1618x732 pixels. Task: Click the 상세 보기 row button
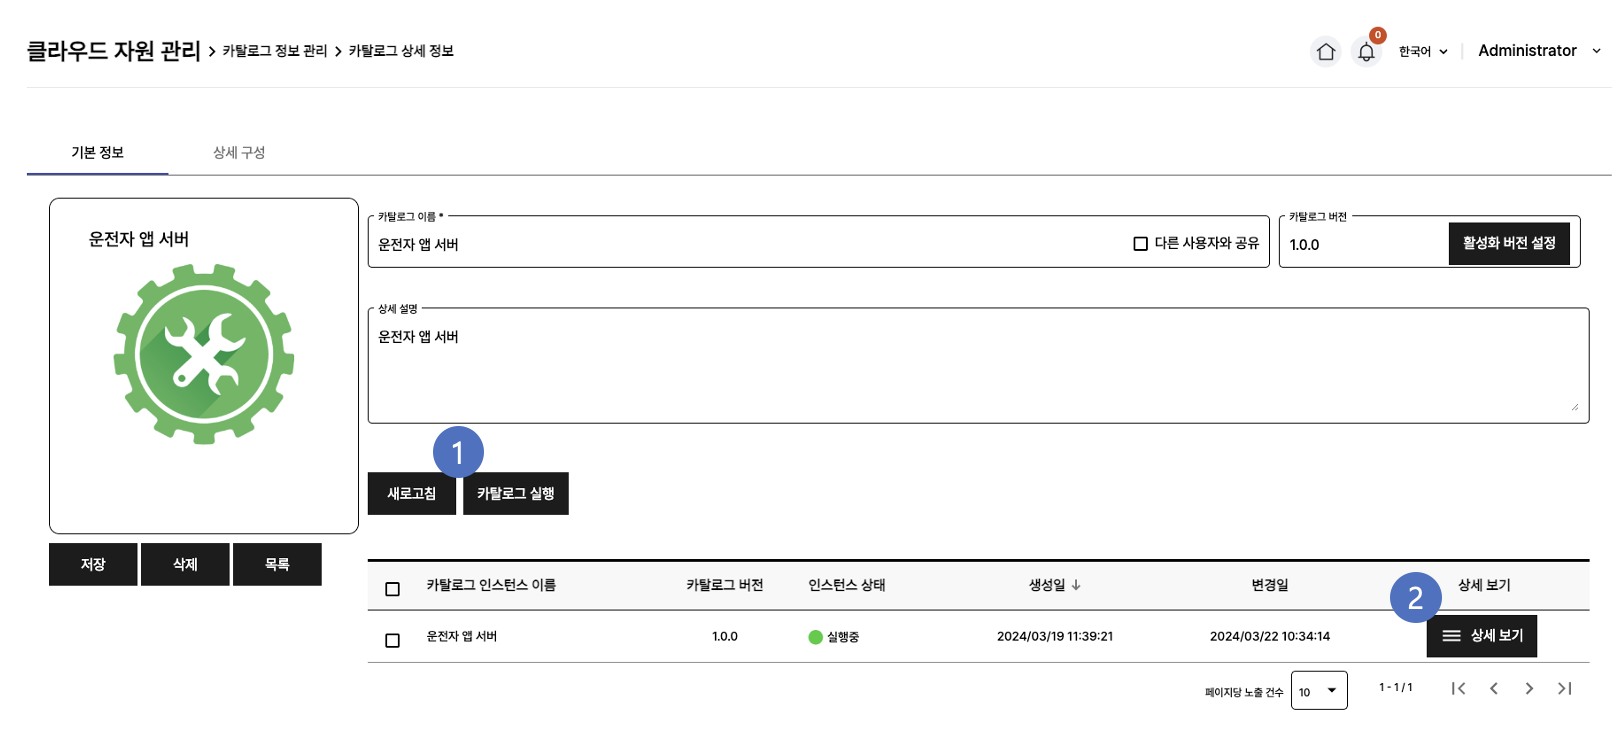coord(1482,636)
